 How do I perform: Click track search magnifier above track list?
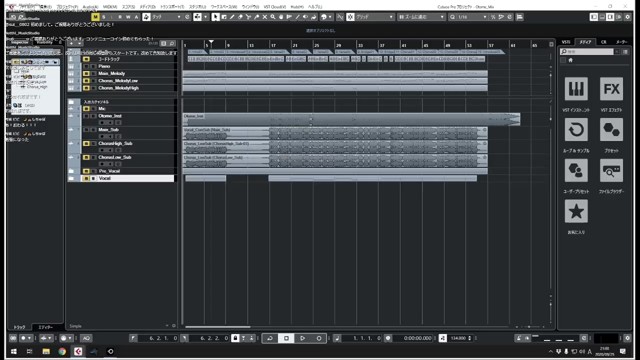172,43
